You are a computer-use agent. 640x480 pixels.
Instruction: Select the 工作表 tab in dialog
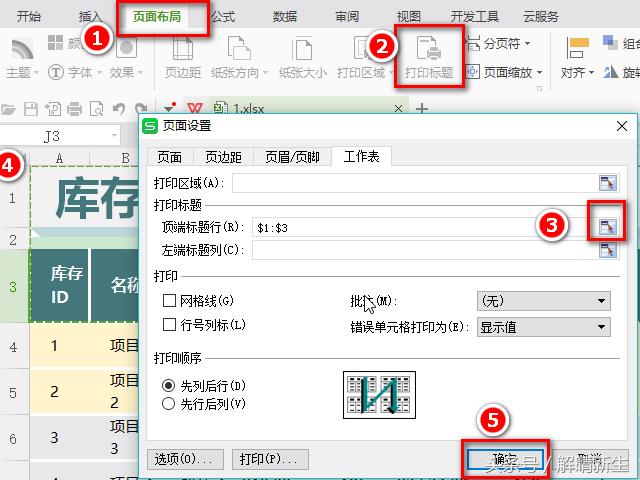click(x=362, y=156)
